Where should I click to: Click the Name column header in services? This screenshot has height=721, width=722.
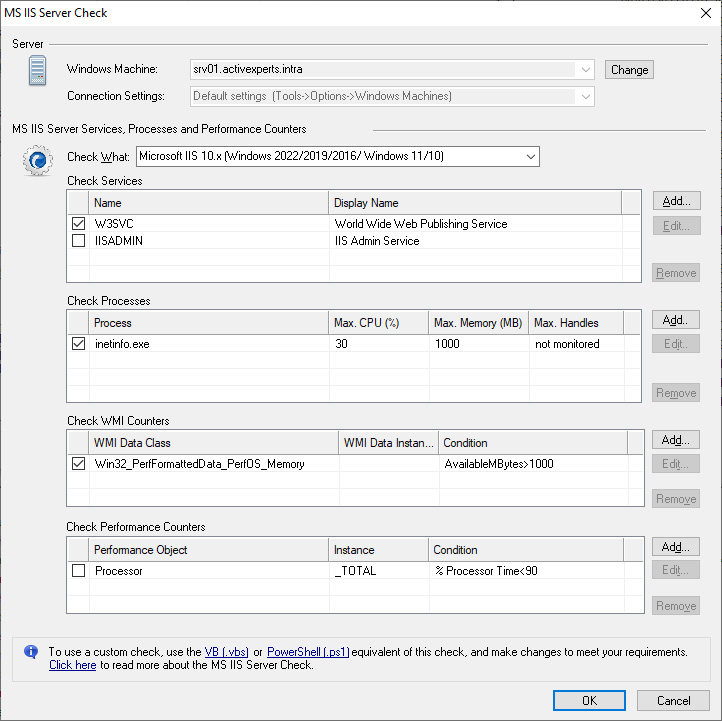pos(208,203)
